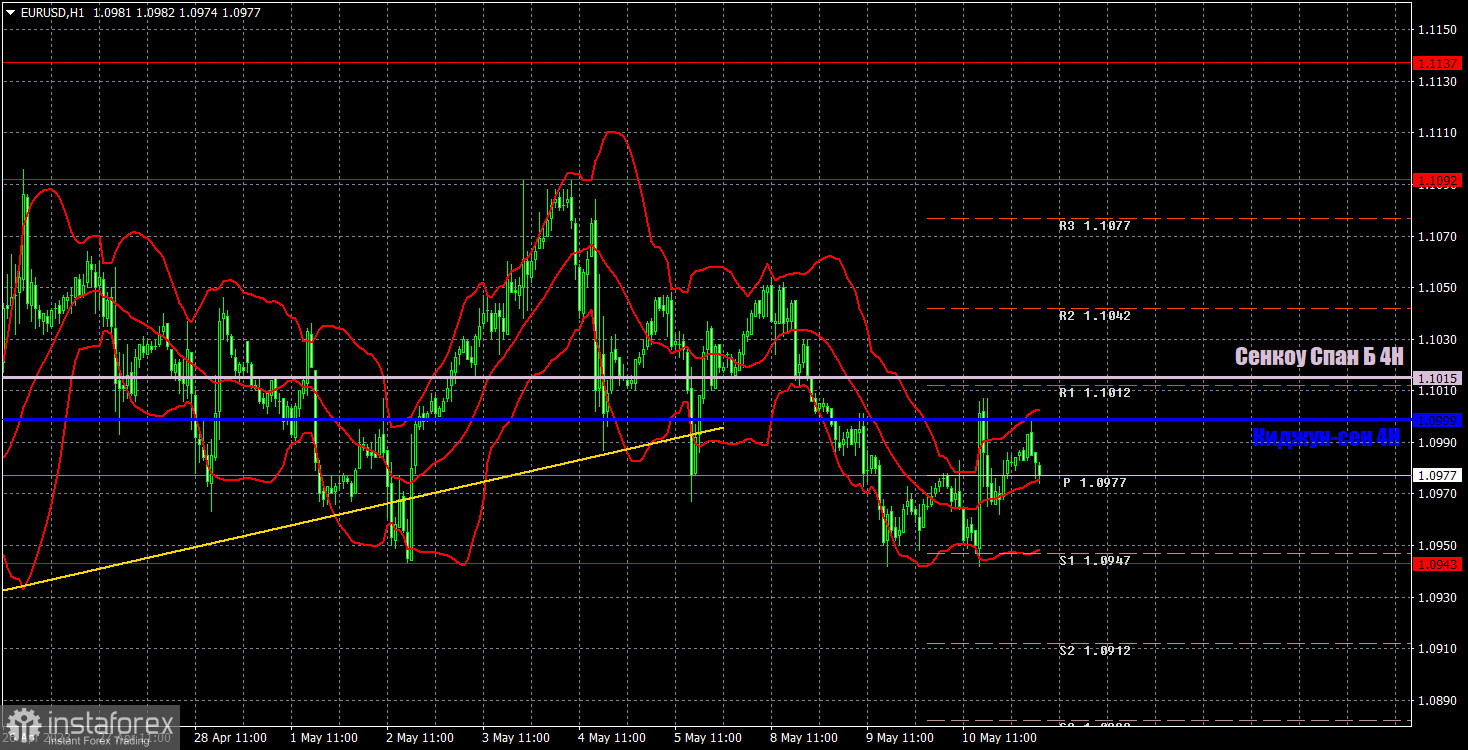Click the 9 May 11:00 date label
The width and height of the screenshot is (1468, 750).
[900, 738]
